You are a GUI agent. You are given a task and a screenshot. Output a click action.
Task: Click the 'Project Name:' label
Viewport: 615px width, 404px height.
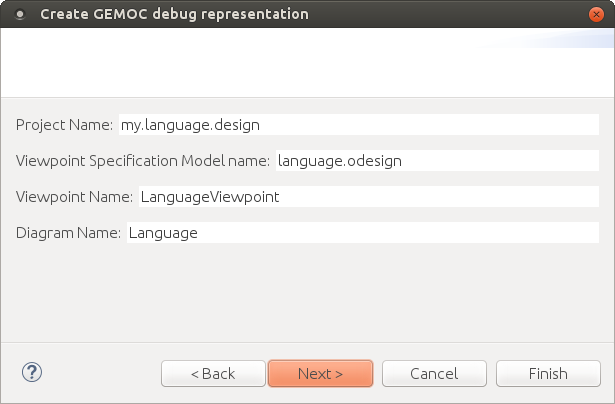(x=64, y=125)
